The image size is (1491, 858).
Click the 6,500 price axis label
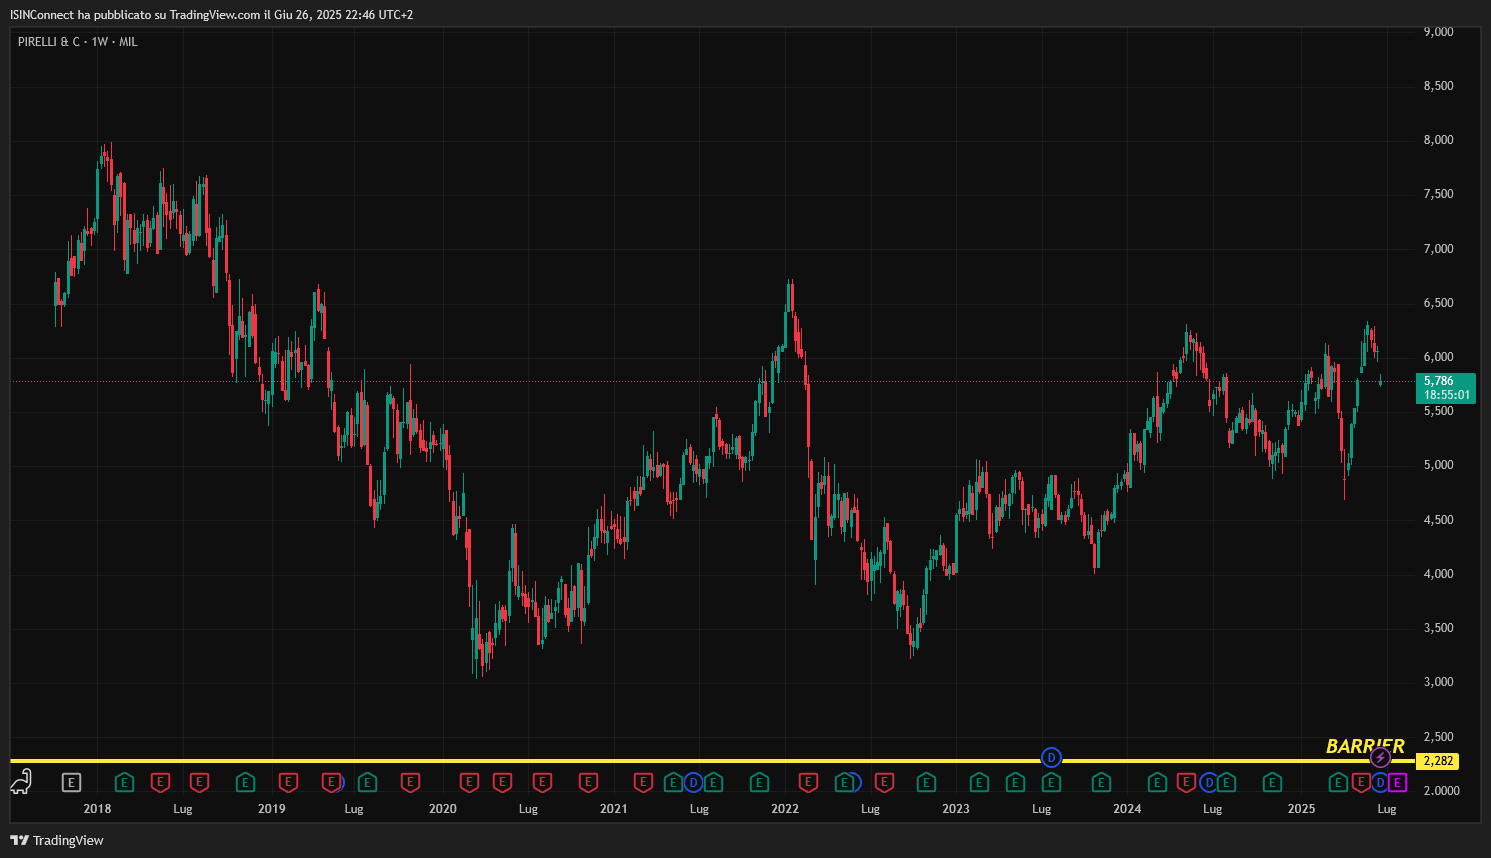(x=1438, y=303)
